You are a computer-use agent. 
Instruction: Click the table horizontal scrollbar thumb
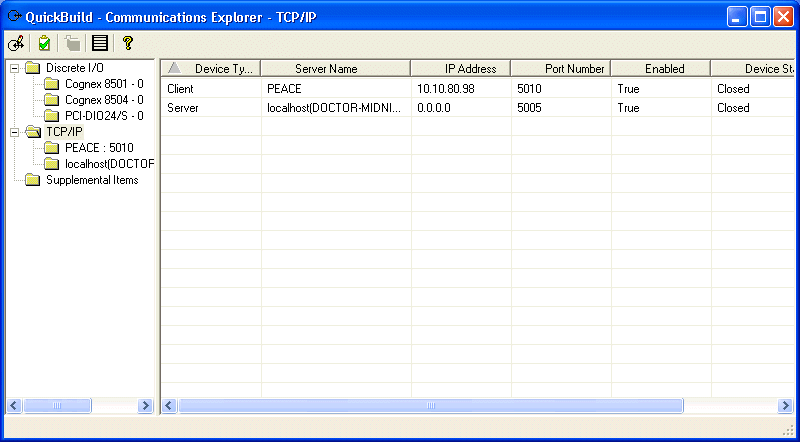[431, 406]
